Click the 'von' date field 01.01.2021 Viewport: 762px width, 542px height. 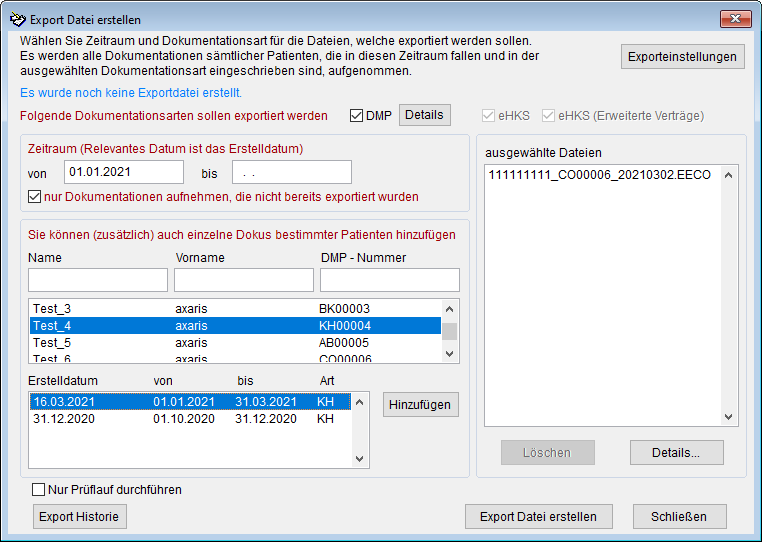coord(124,172)
